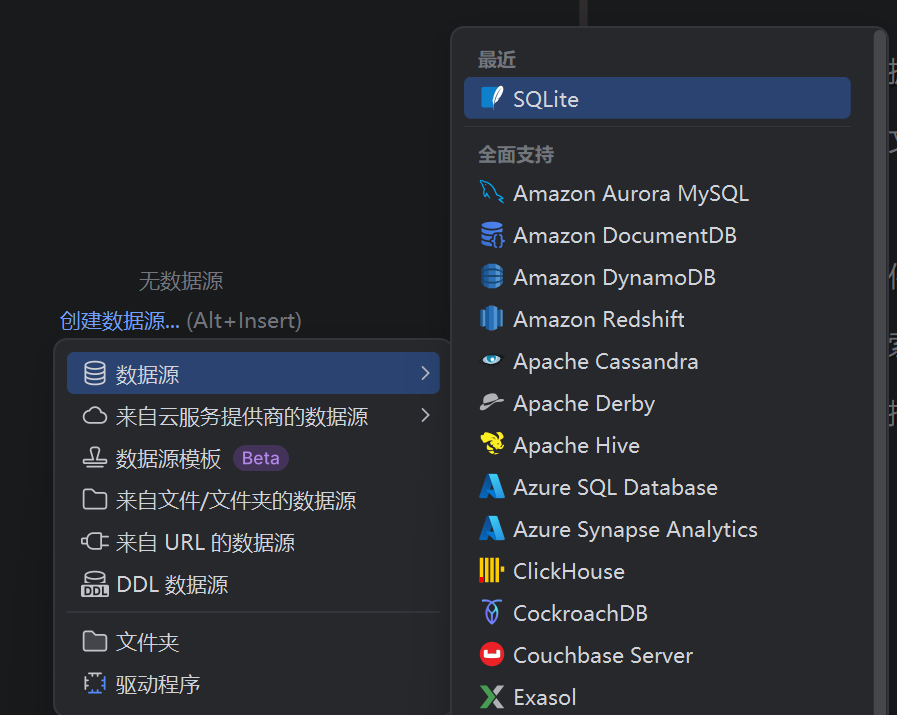The image size is (897, 715).
Task: Click the database list vertical scrollbar
Action: [x=880, y=372]
